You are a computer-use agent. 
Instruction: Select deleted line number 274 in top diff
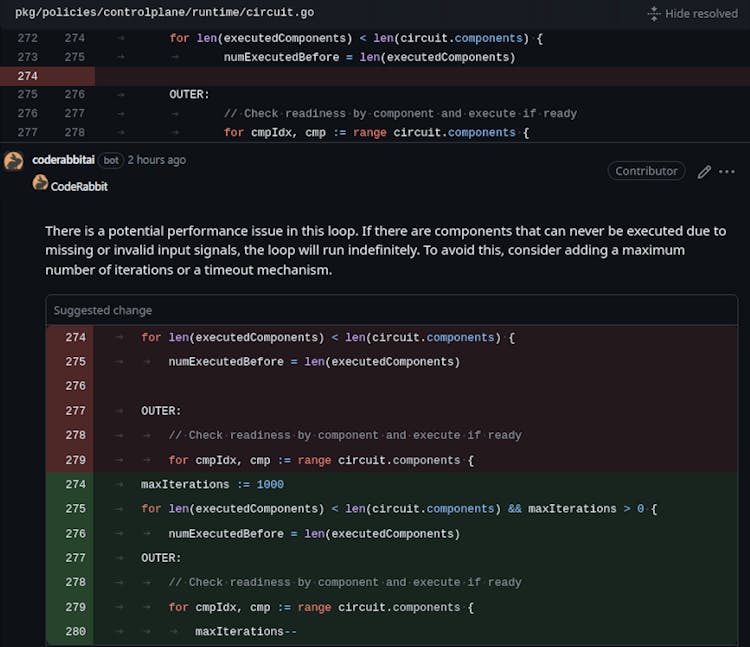coord(27,76)
